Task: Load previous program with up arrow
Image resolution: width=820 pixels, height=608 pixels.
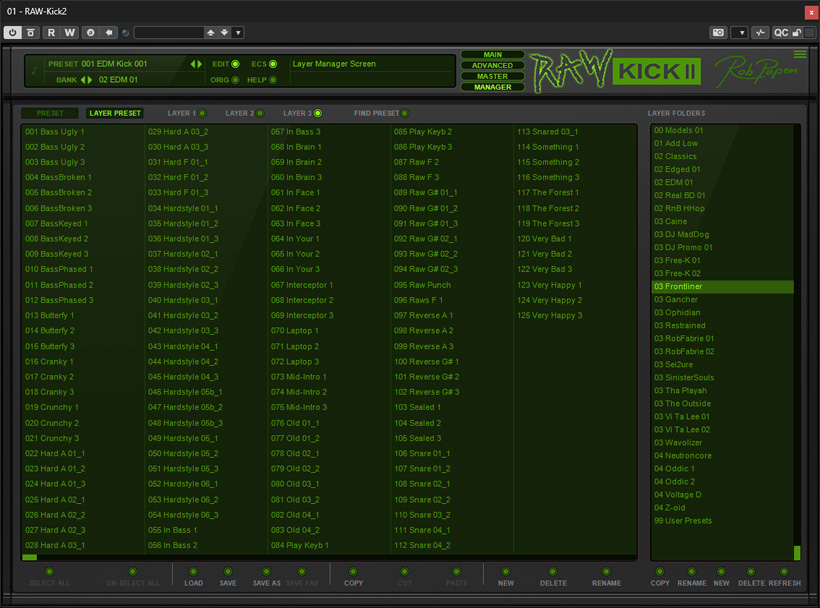Action: coord(210,32)
